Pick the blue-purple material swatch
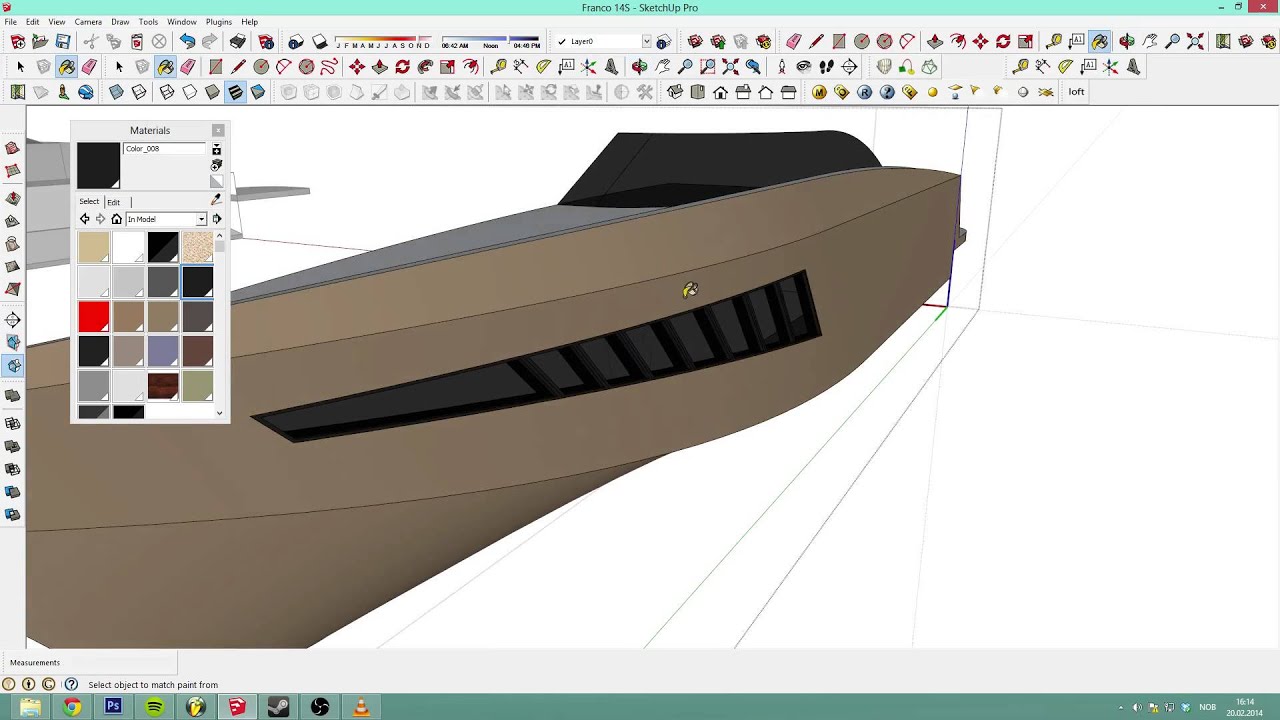This screenshot has width=1280, height=720. [163, 351]
